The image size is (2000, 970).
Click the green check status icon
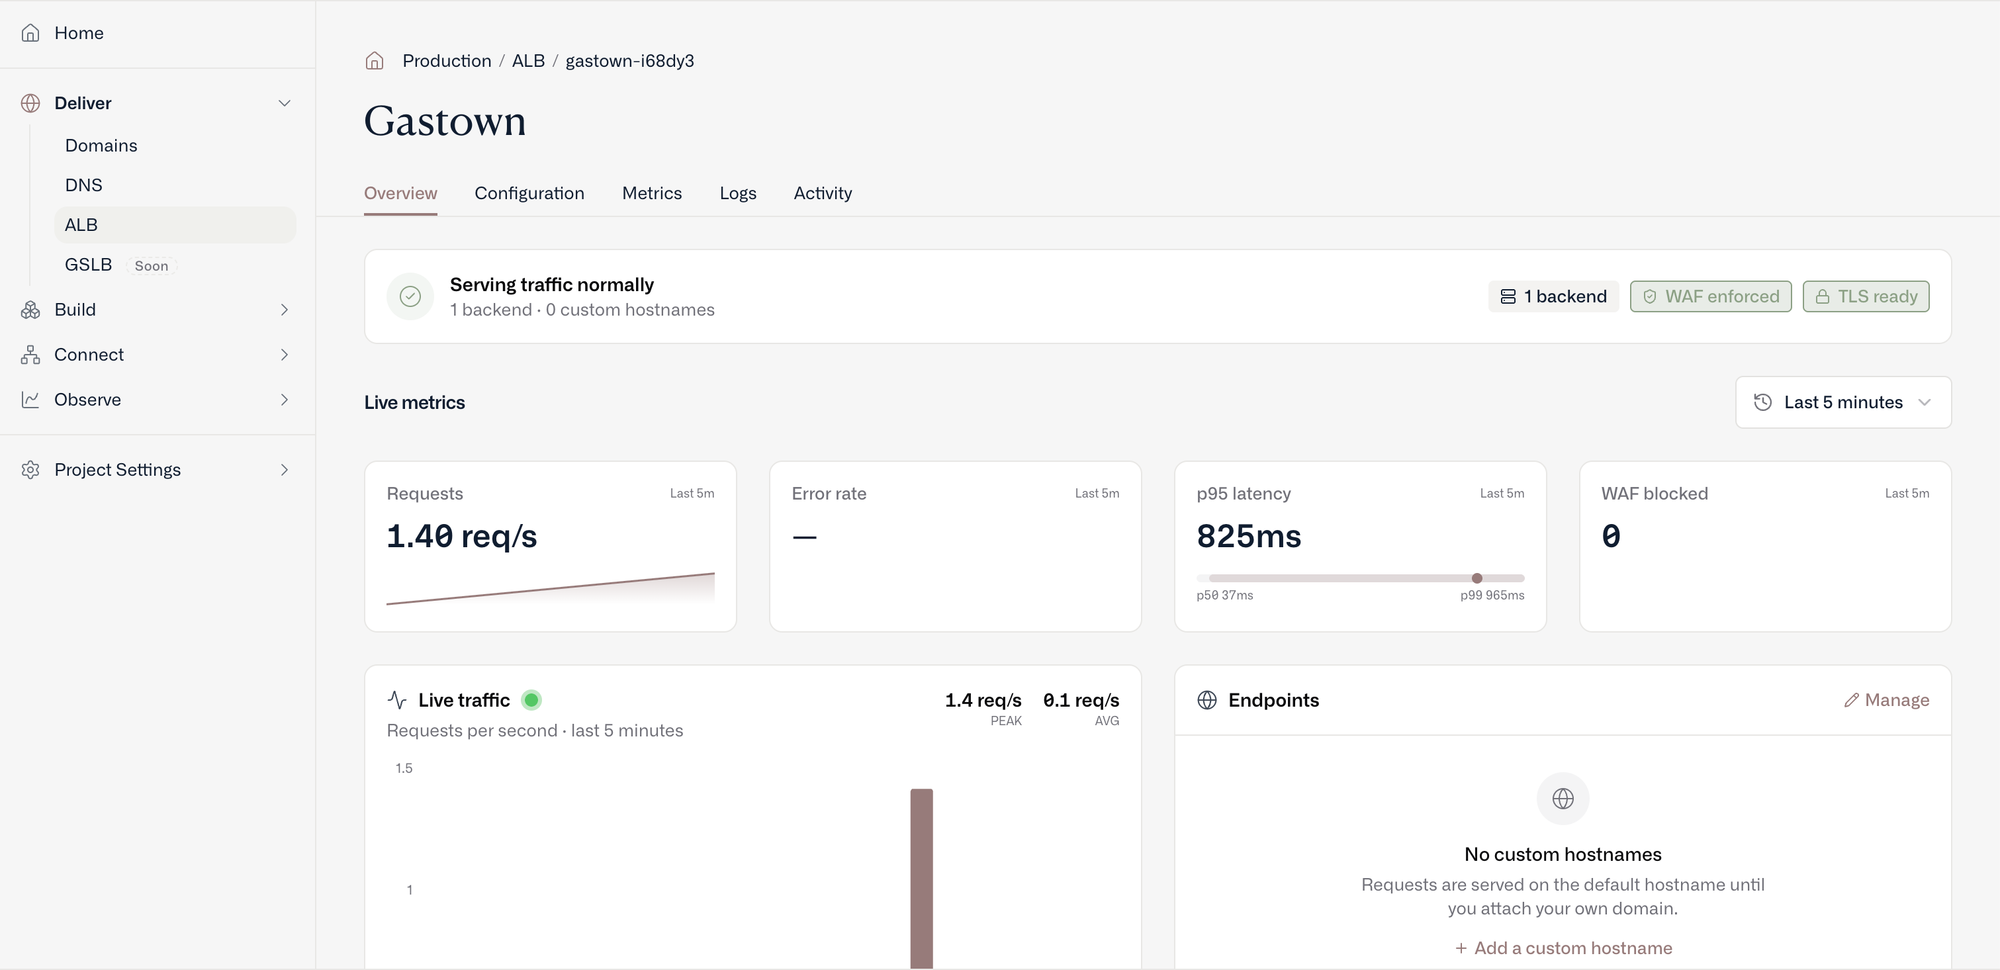coord(410,296)
